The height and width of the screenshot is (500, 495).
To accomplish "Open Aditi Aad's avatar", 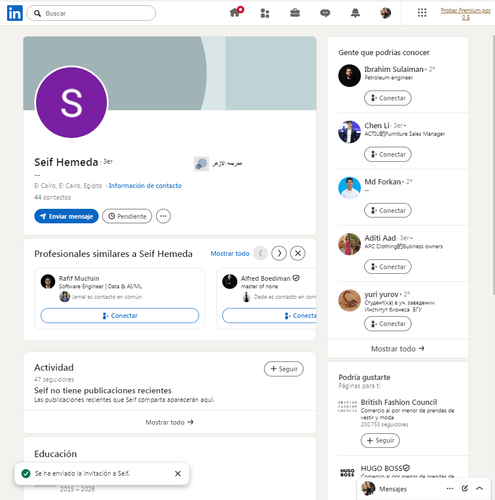I will tap(349, 244).
